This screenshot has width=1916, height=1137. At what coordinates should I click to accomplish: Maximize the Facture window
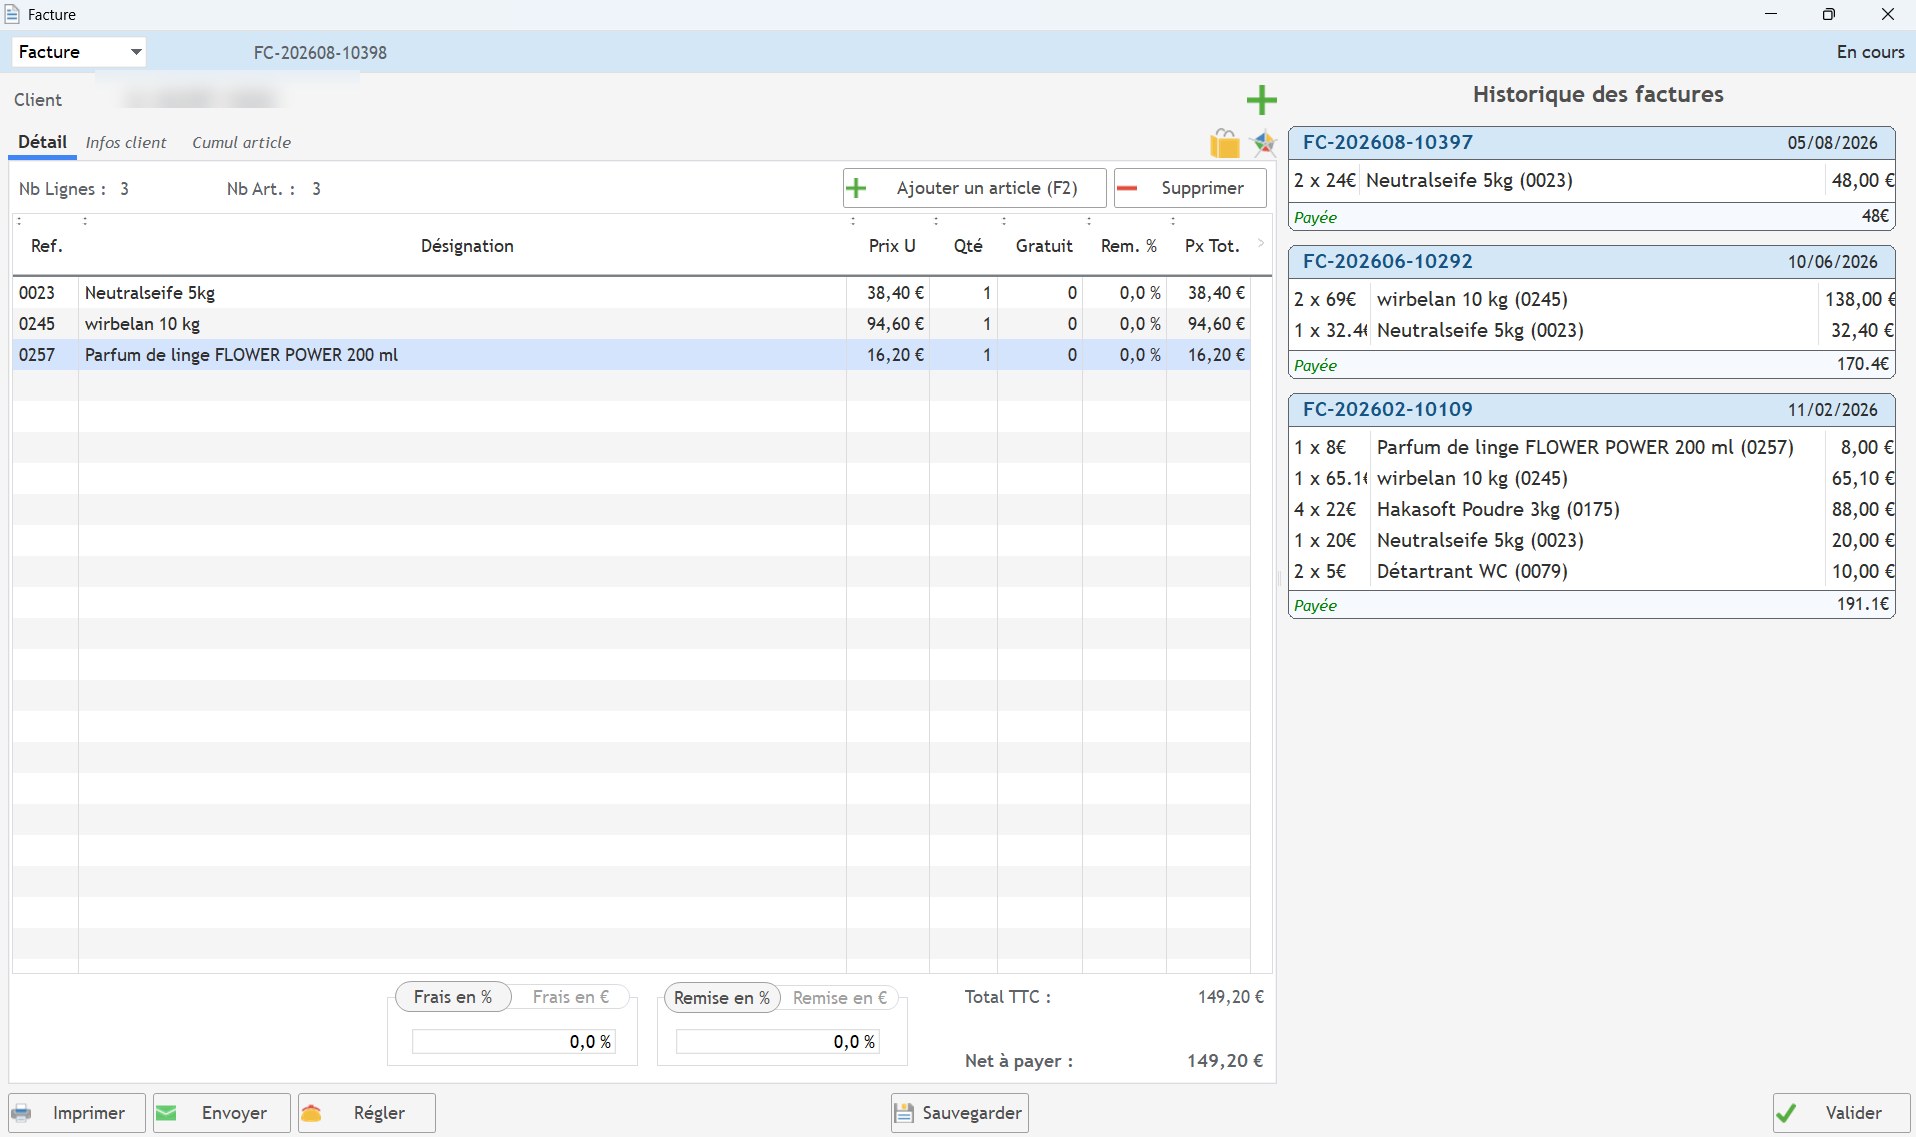(x=1828, y=14)
